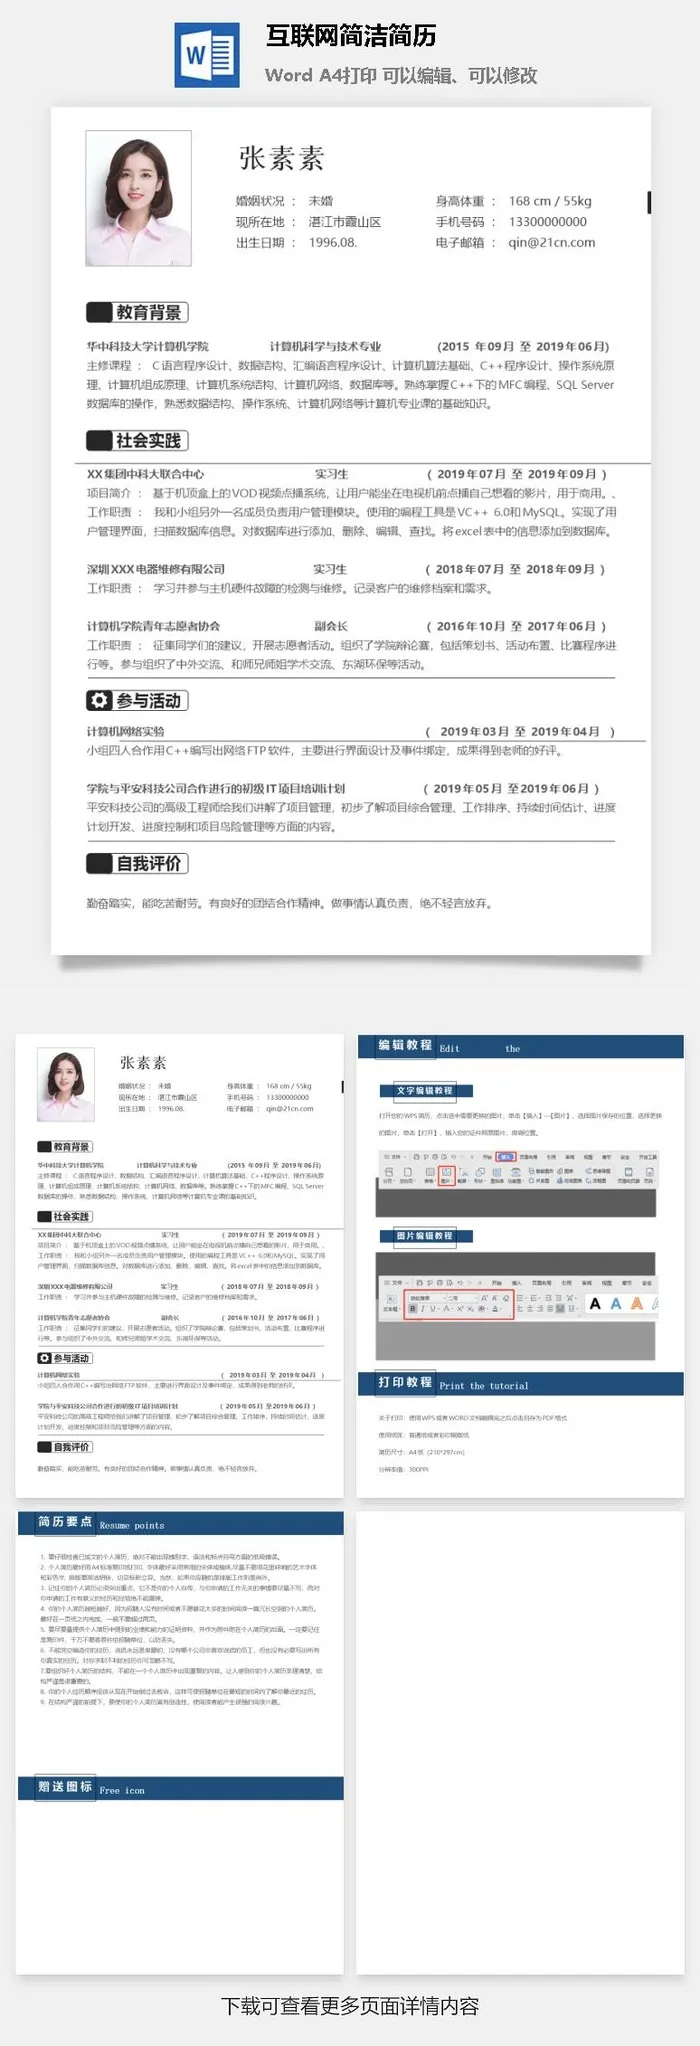The width and height of the screenshot is (700, 2046).
Task: Click the email address qin@21cn.com
Action: (551, 242)
